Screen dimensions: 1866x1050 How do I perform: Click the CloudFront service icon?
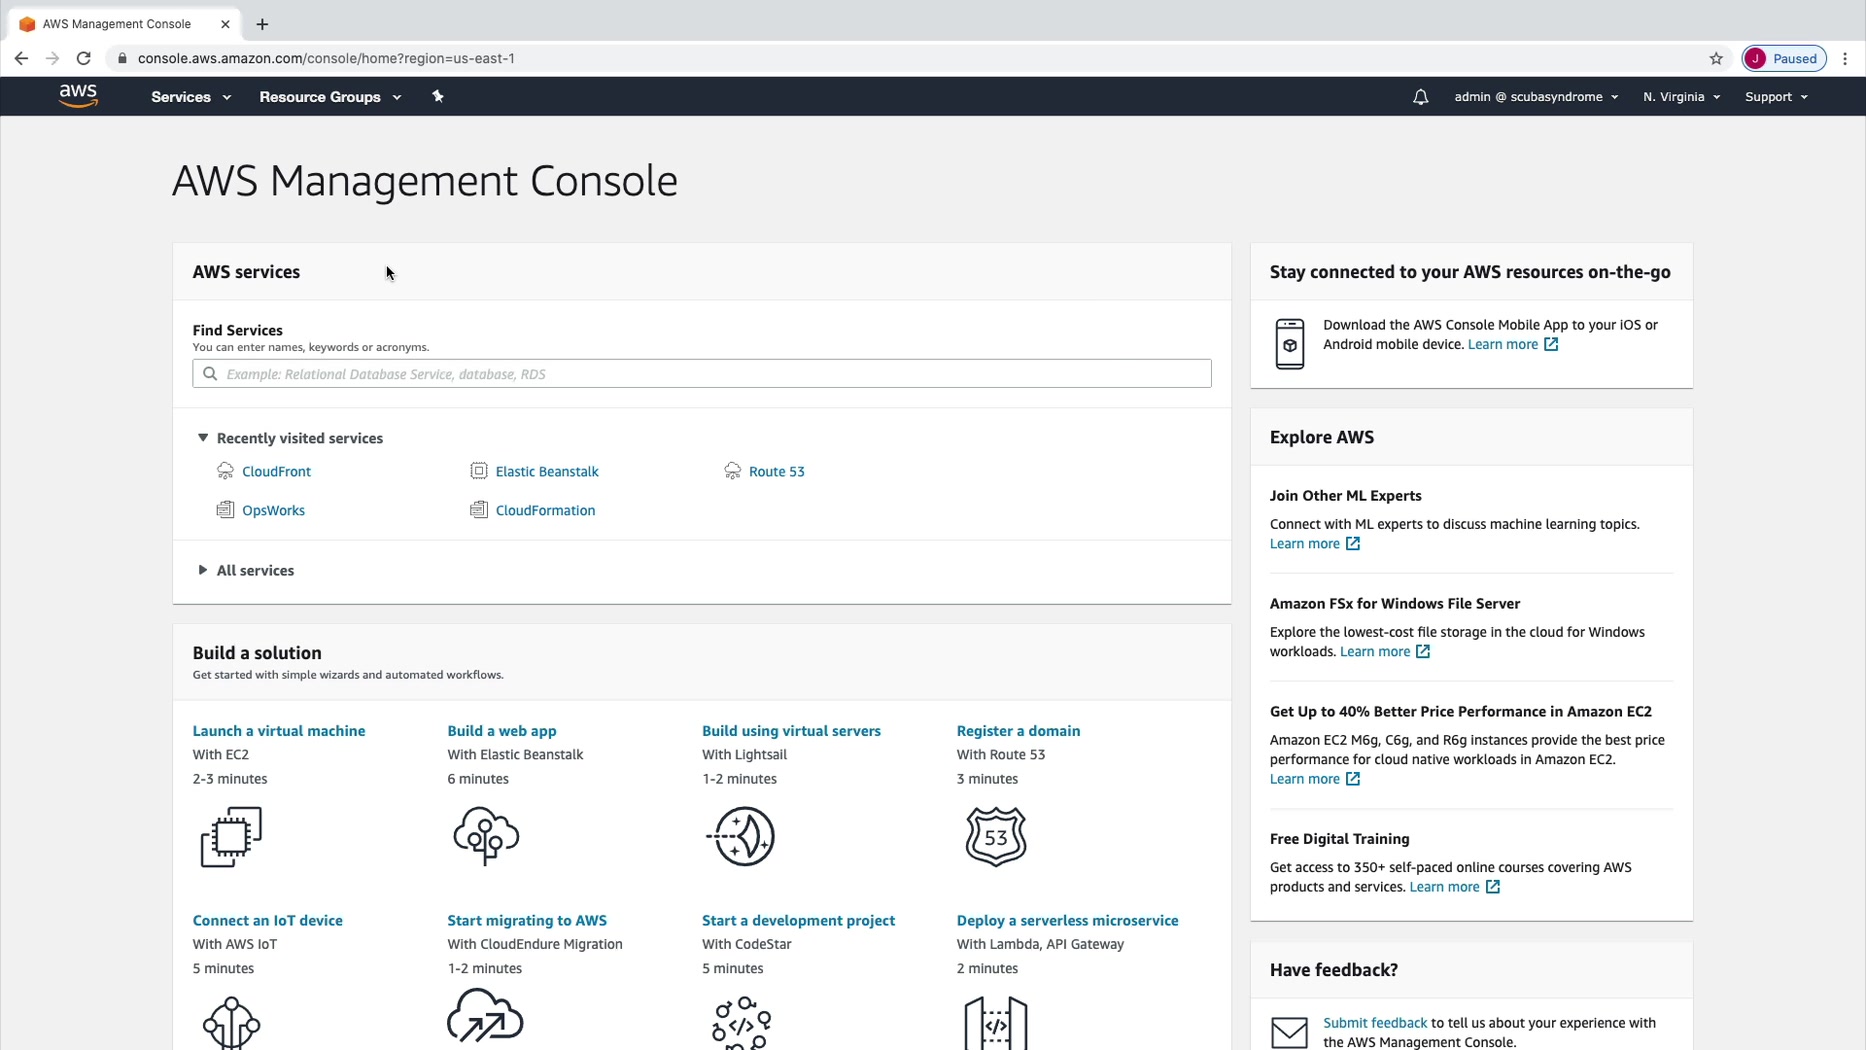pos(225,471)
